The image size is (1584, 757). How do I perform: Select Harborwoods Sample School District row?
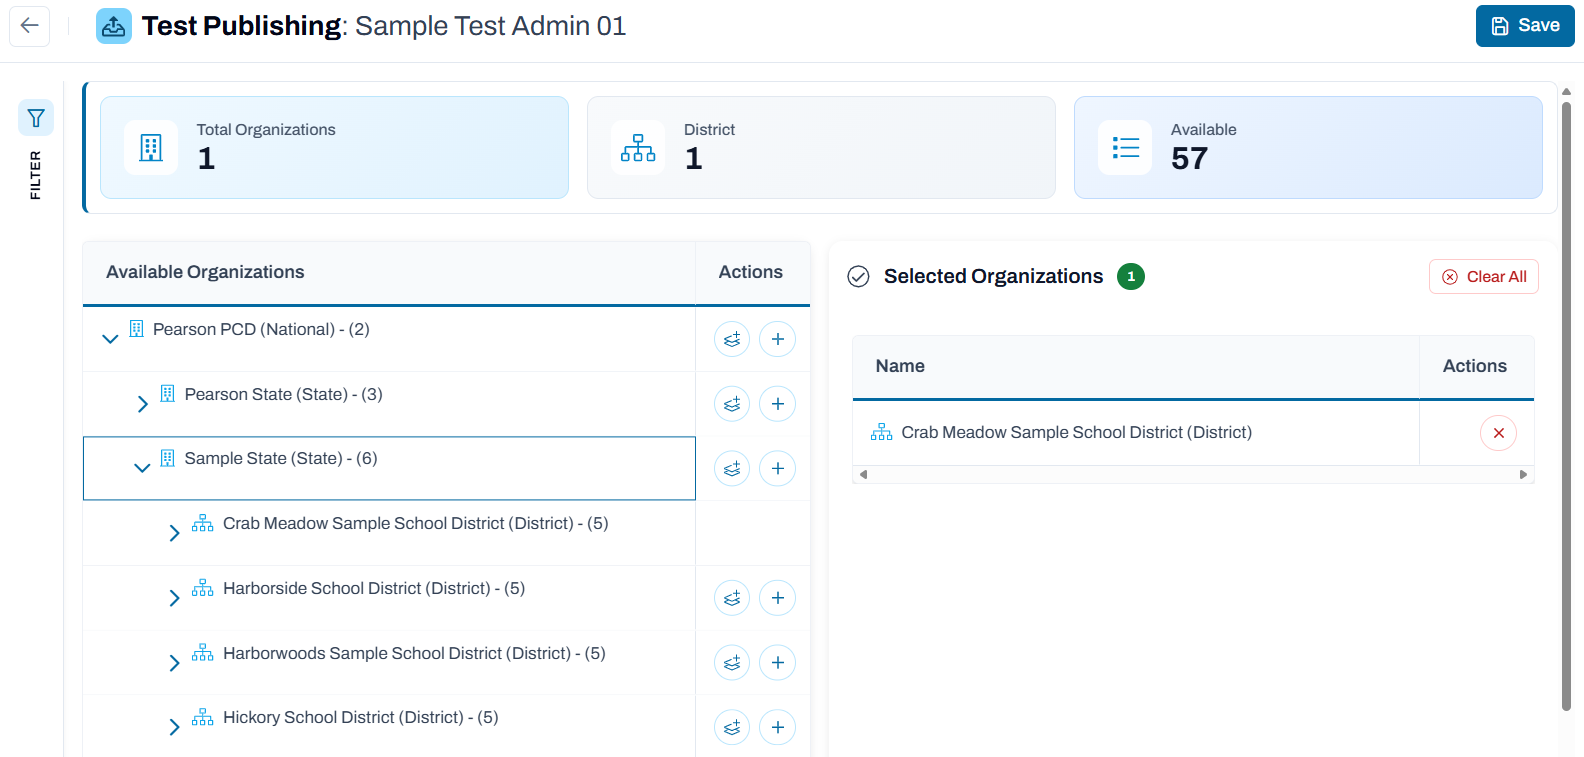click(389, 663)
